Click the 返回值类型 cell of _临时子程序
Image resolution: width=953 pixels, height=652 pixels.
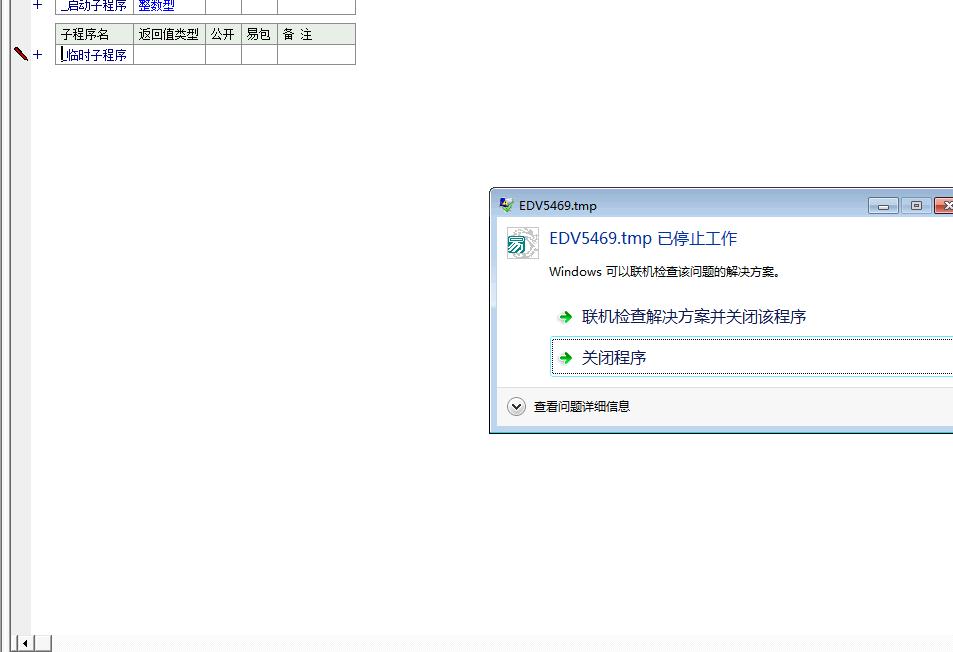coord(169,55)
